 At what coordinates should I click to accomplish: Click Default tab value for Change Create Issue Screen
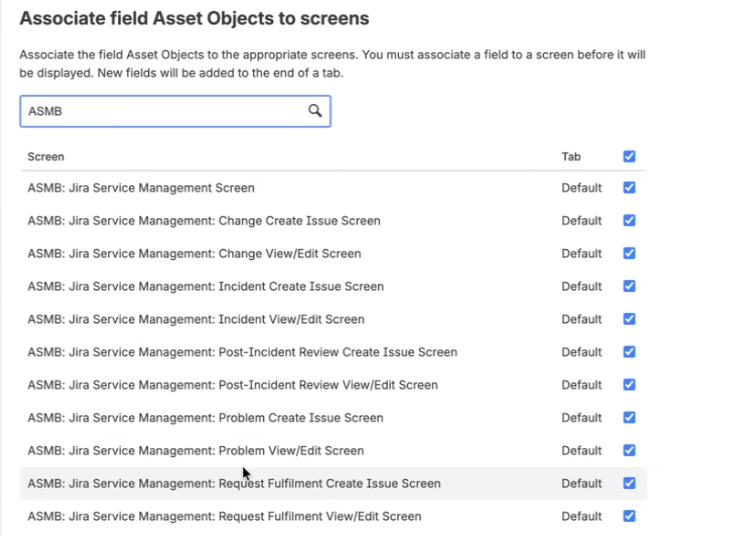(x=581, y=221)
